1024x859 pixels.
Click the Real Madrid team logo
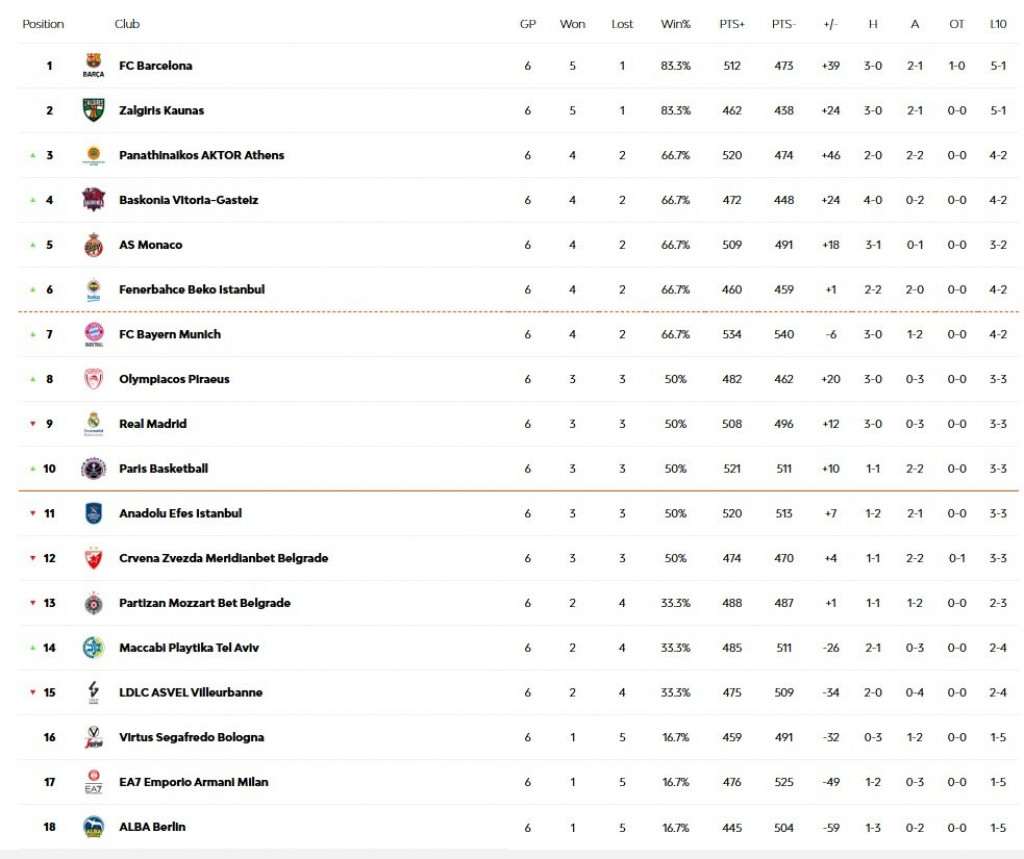[93, 424]
